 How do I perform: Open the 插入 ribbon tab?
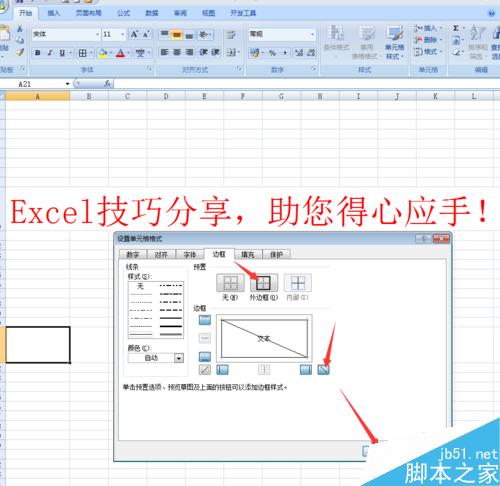54,13
